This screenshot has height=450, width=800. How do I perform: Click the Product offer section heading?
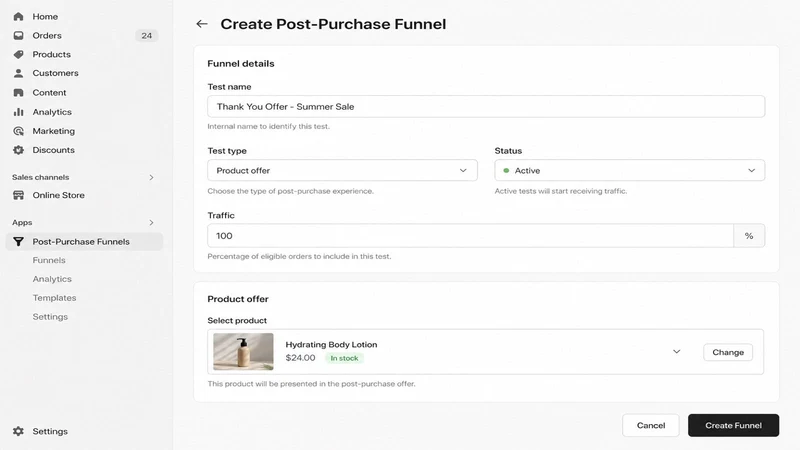(x=238, y=299)
